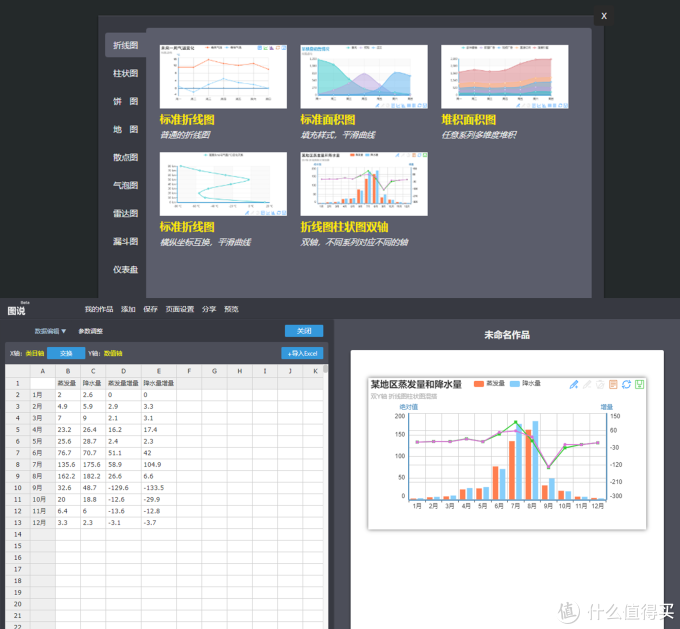This screenshot has width=680, height=629.
Task: Select empty cell A1 in the spreadsheet
Action: tap(42, 383)
